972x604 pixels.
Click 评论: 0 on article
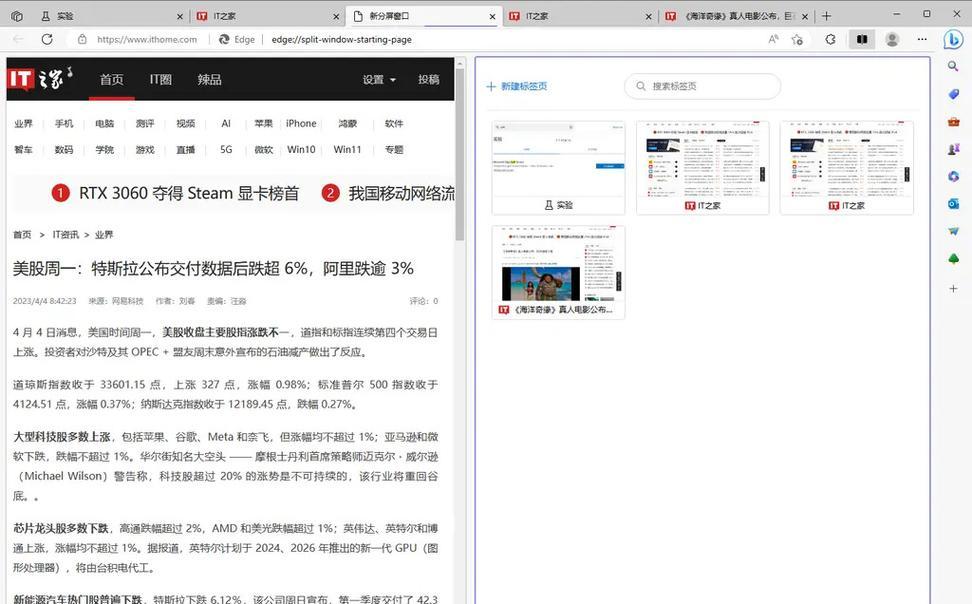pos(423,301)
